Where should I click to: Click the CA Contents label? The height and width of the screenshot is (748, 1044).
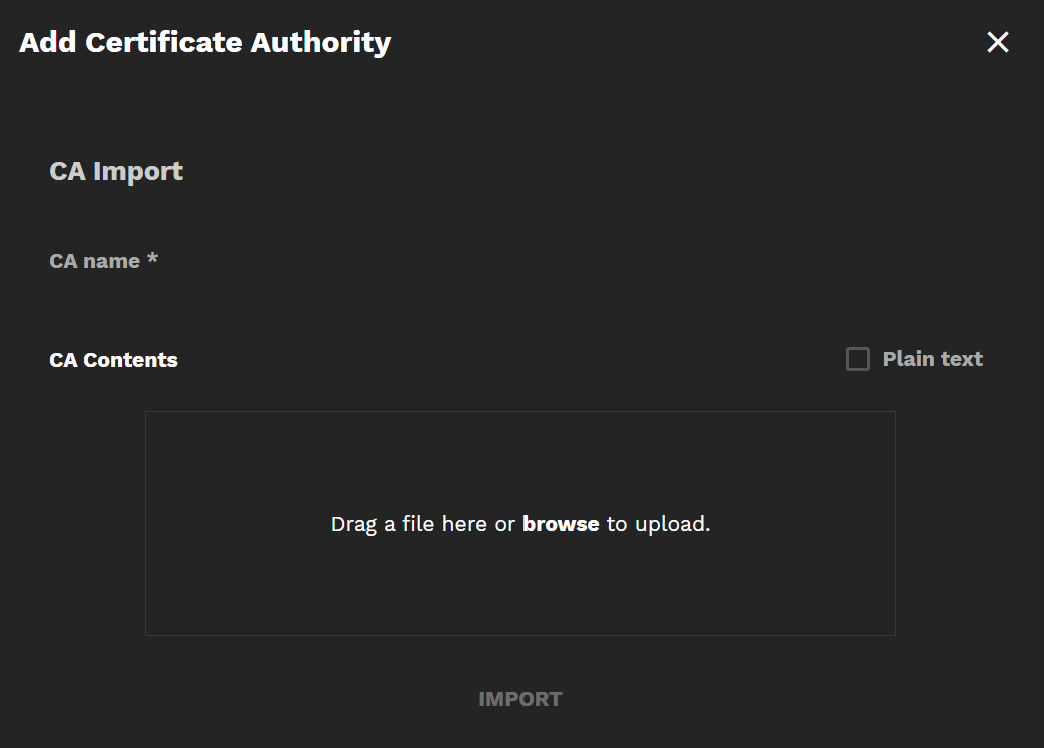113,360
